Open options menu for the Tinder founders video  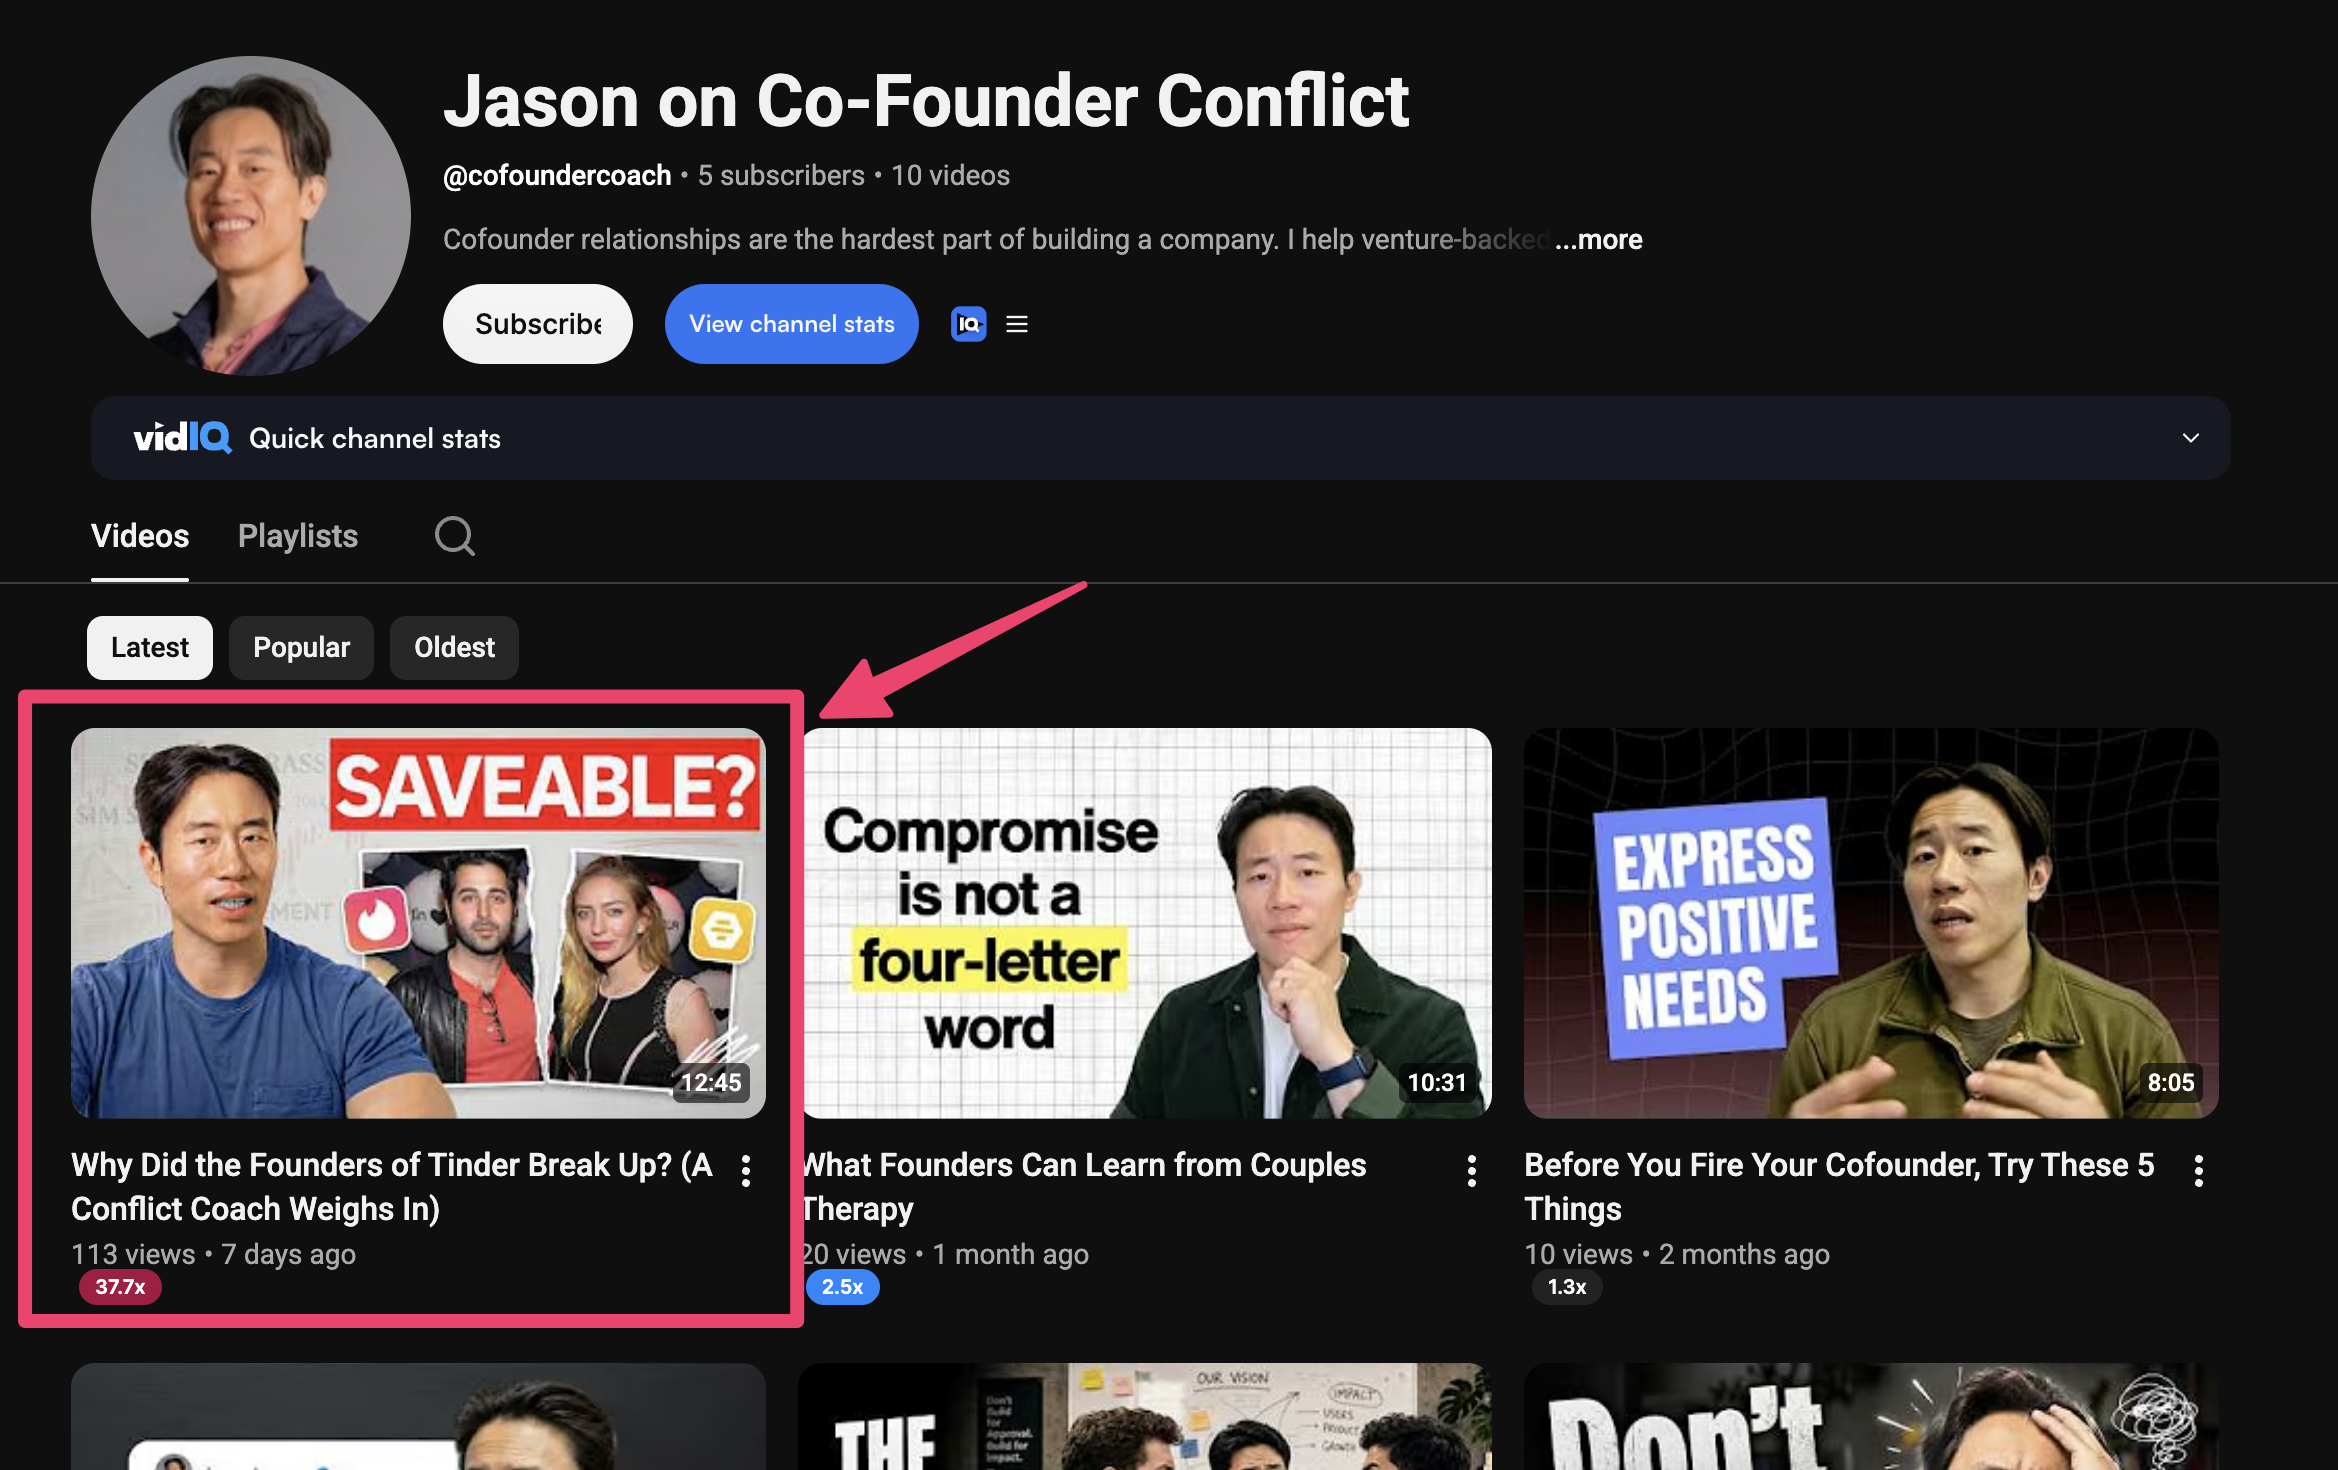[746, 1170]
